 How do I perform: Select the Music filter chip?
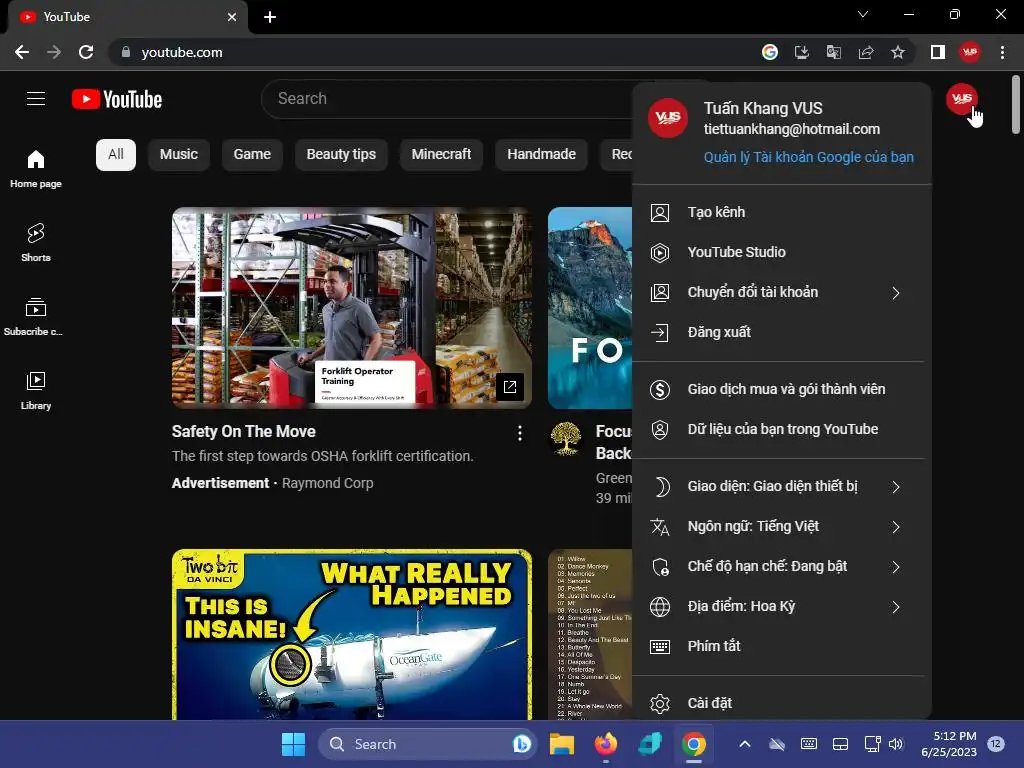tap(179, 155)
